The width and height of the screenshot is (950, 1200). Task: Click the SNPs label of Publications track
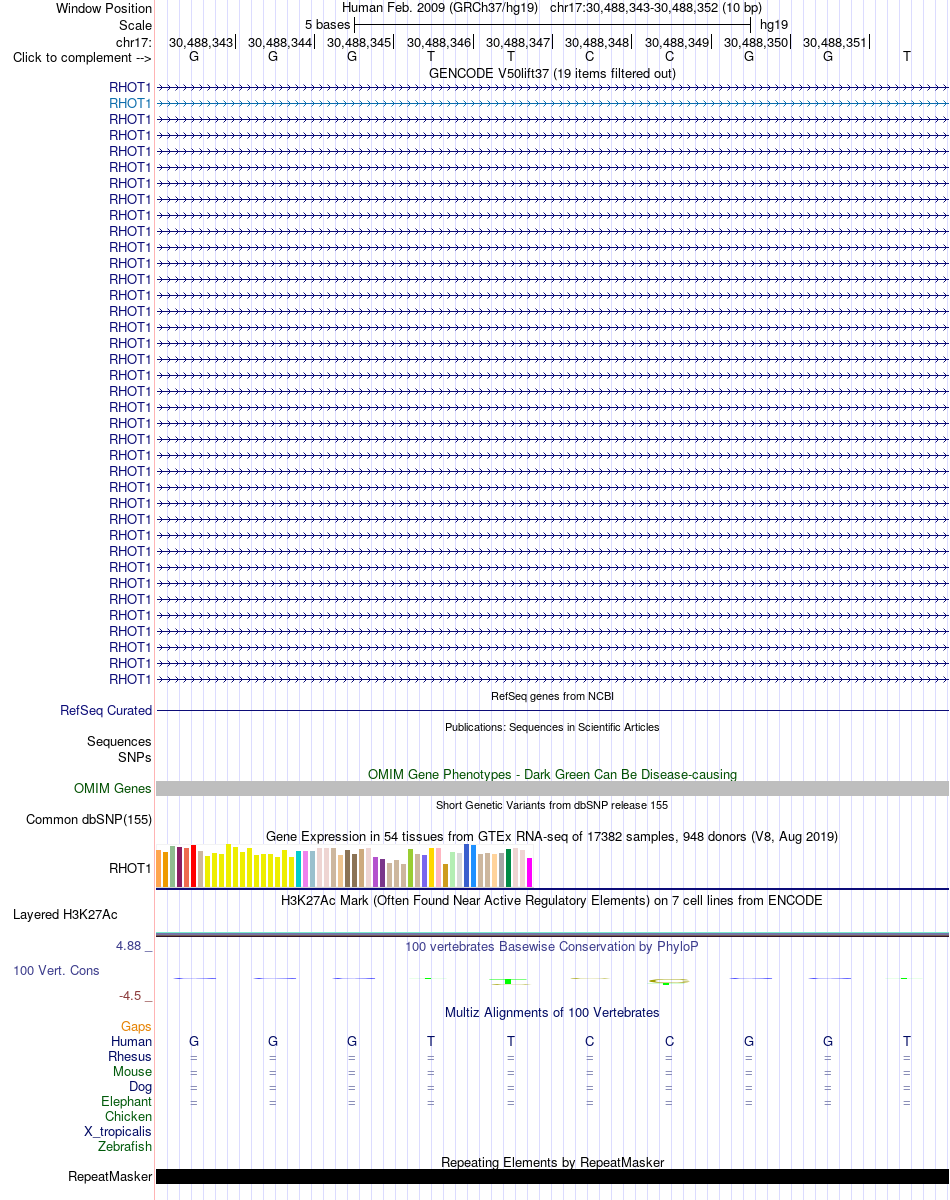click(x=135, y=757)
